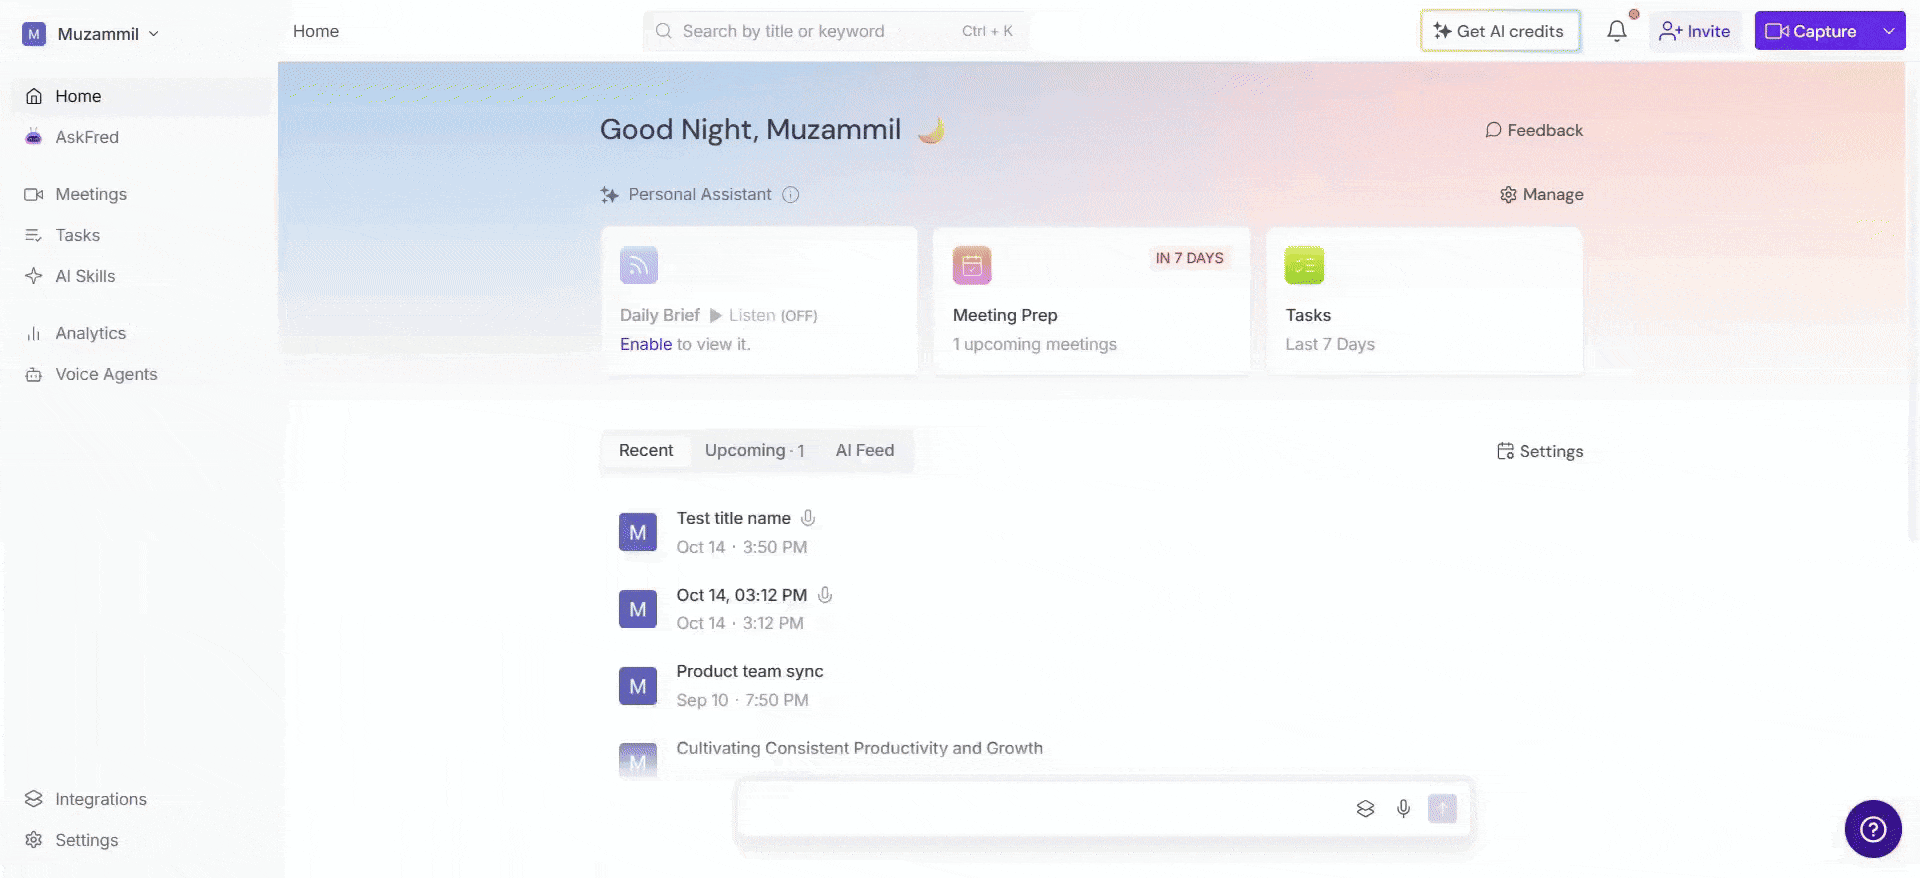Click the Capture button
The image size is (1920, 878).
tap(1812, 31)
